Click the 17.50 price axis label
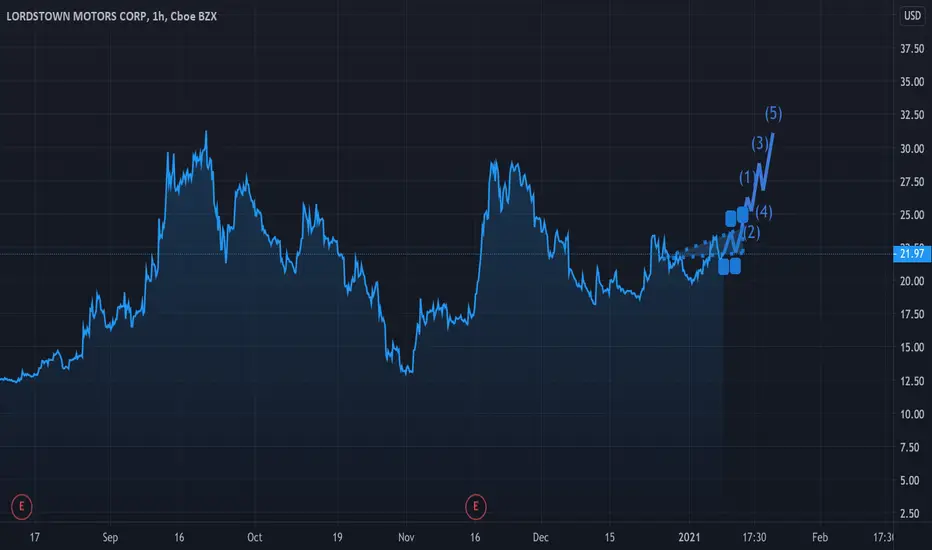The height and width of the screenshot is (550, 932). [912, 314]
